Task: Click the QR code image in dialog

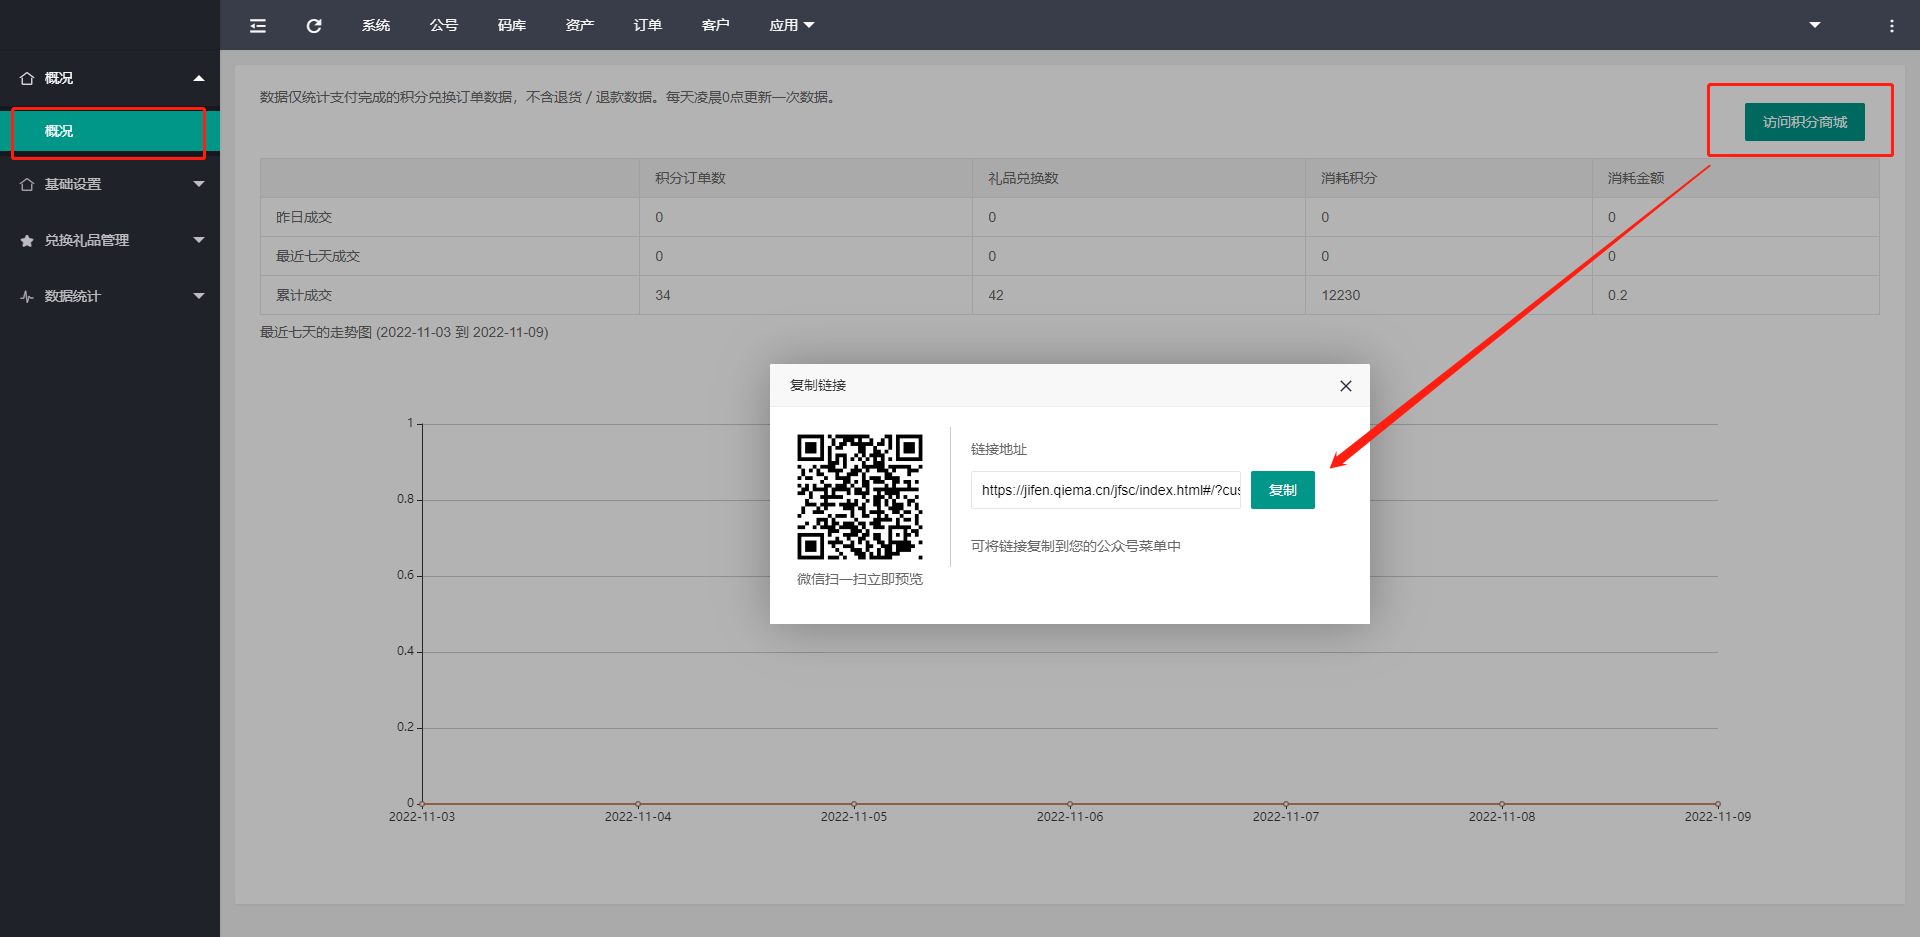Action: 860,496
